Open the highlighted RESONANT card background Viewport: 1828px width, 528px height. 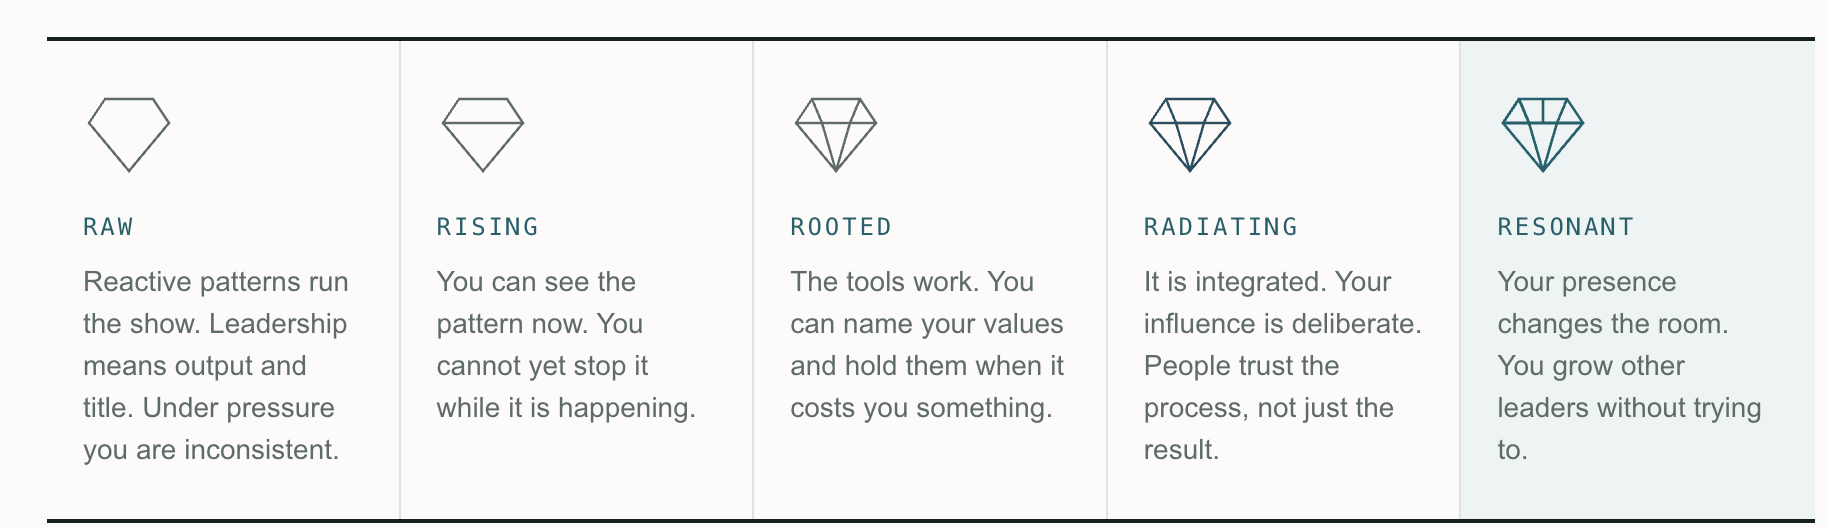(1637, 280)
